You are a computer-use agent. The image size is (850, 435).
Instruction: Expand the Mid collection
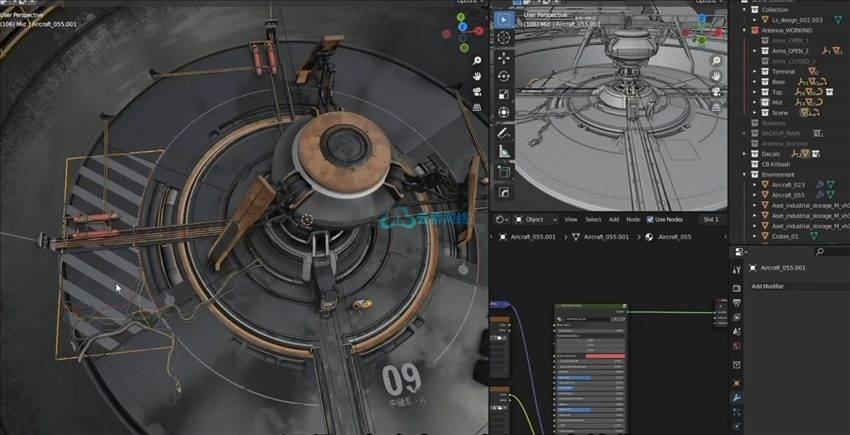pos(755,103)
